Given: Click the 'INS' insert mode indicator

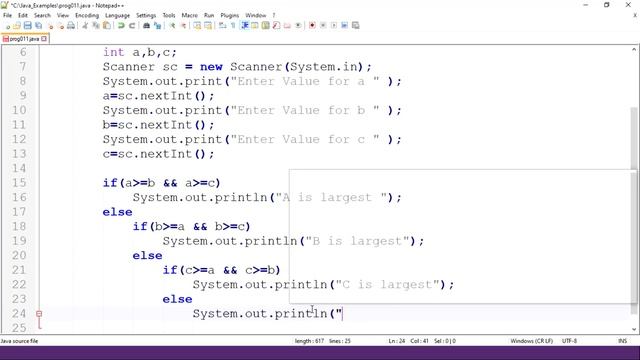Looking at the screenshot, I should (x=622, y=341).
